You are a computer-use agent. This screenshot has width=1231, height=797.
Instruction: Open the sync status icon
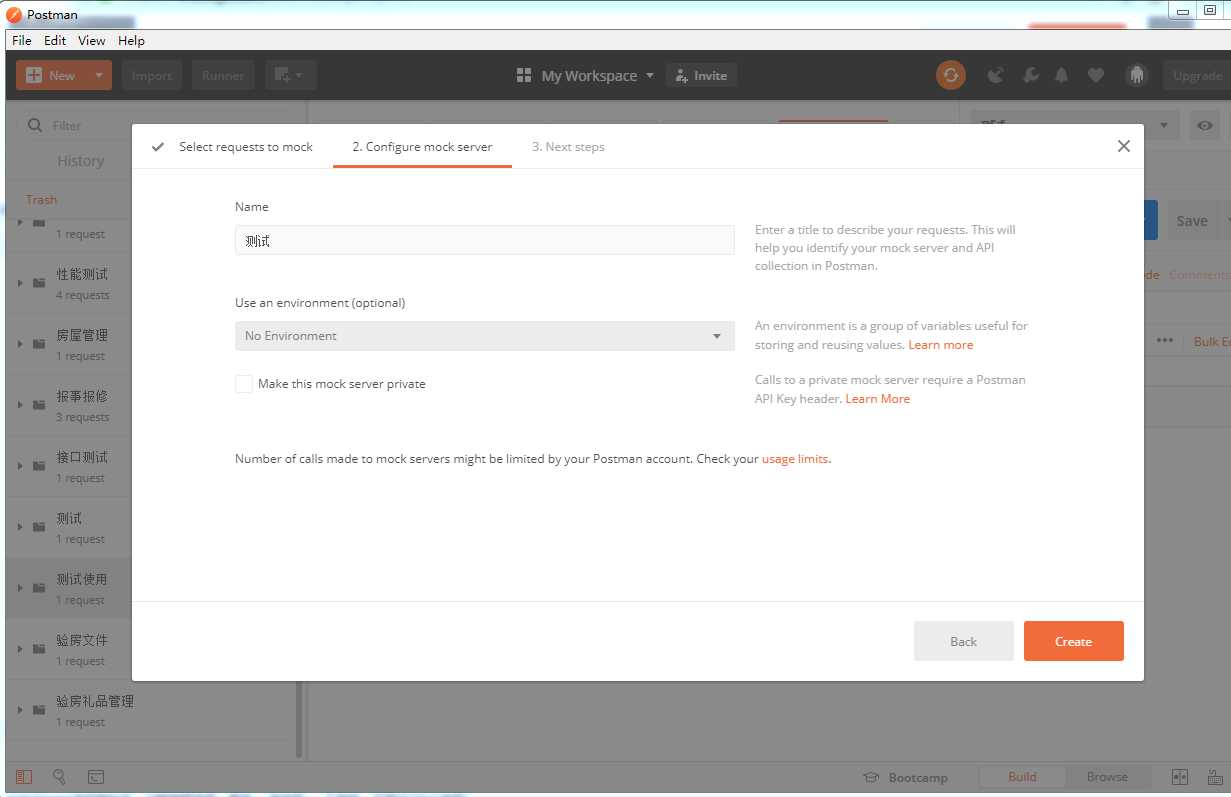point(950,75)
